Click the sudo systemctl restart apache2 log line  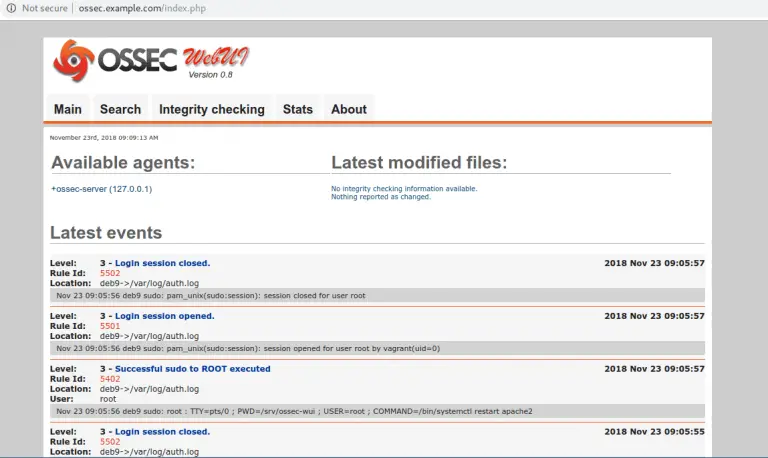[x=294, y=411]
